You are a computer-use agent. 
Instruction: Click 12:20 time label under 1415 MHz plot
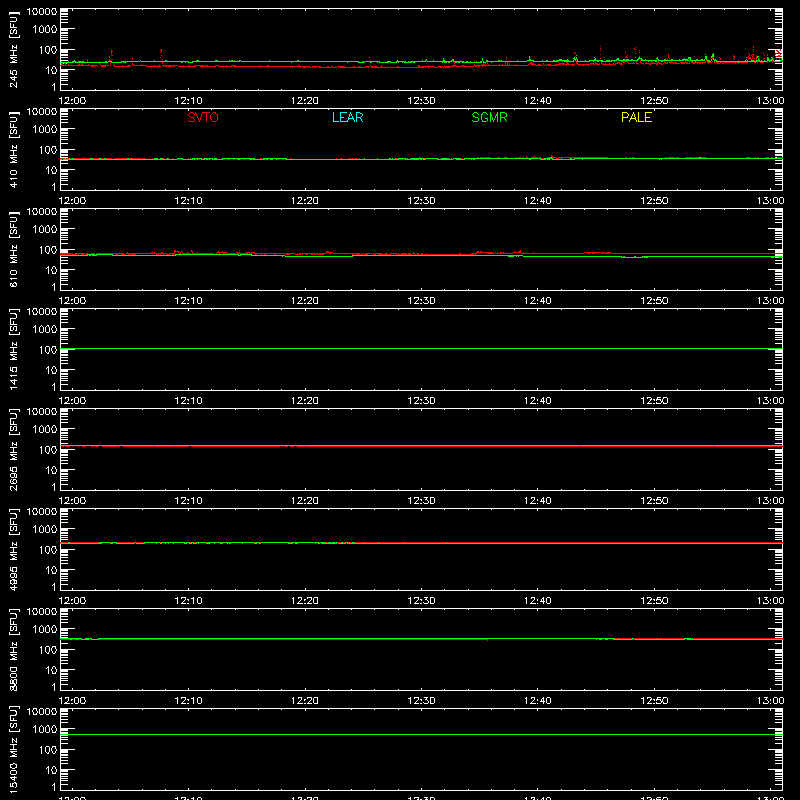tap(305, 401)
